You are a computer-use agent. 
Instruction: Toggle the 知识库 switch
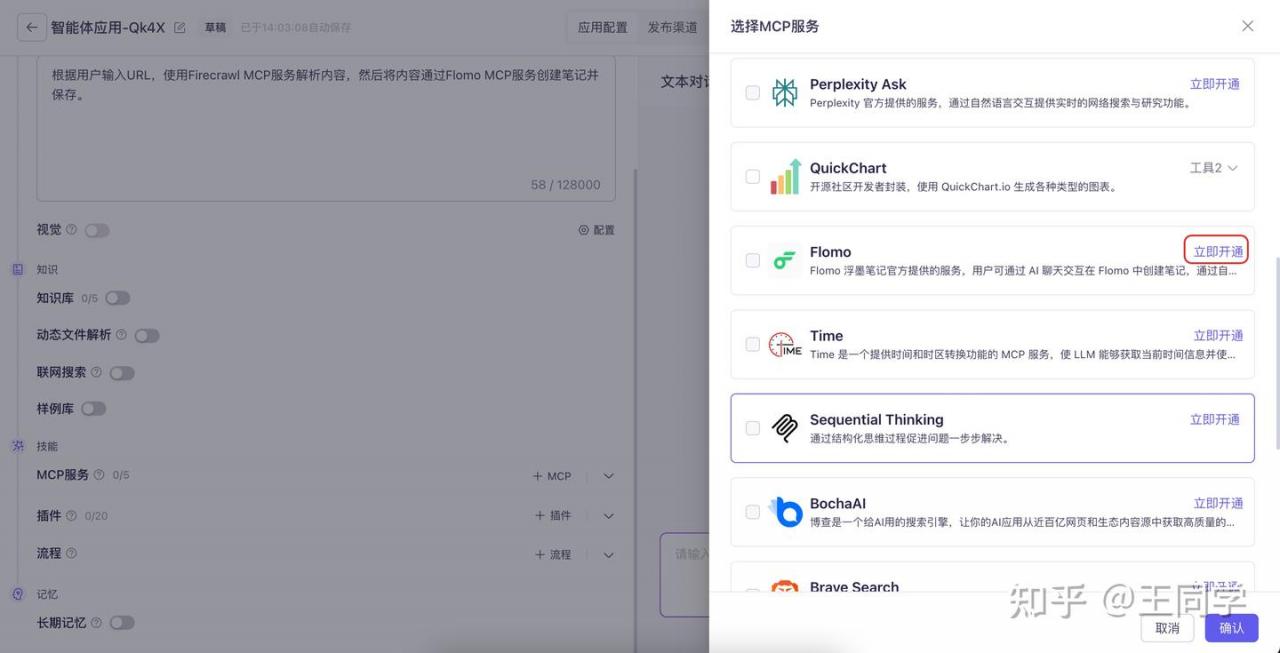[117, 298]
